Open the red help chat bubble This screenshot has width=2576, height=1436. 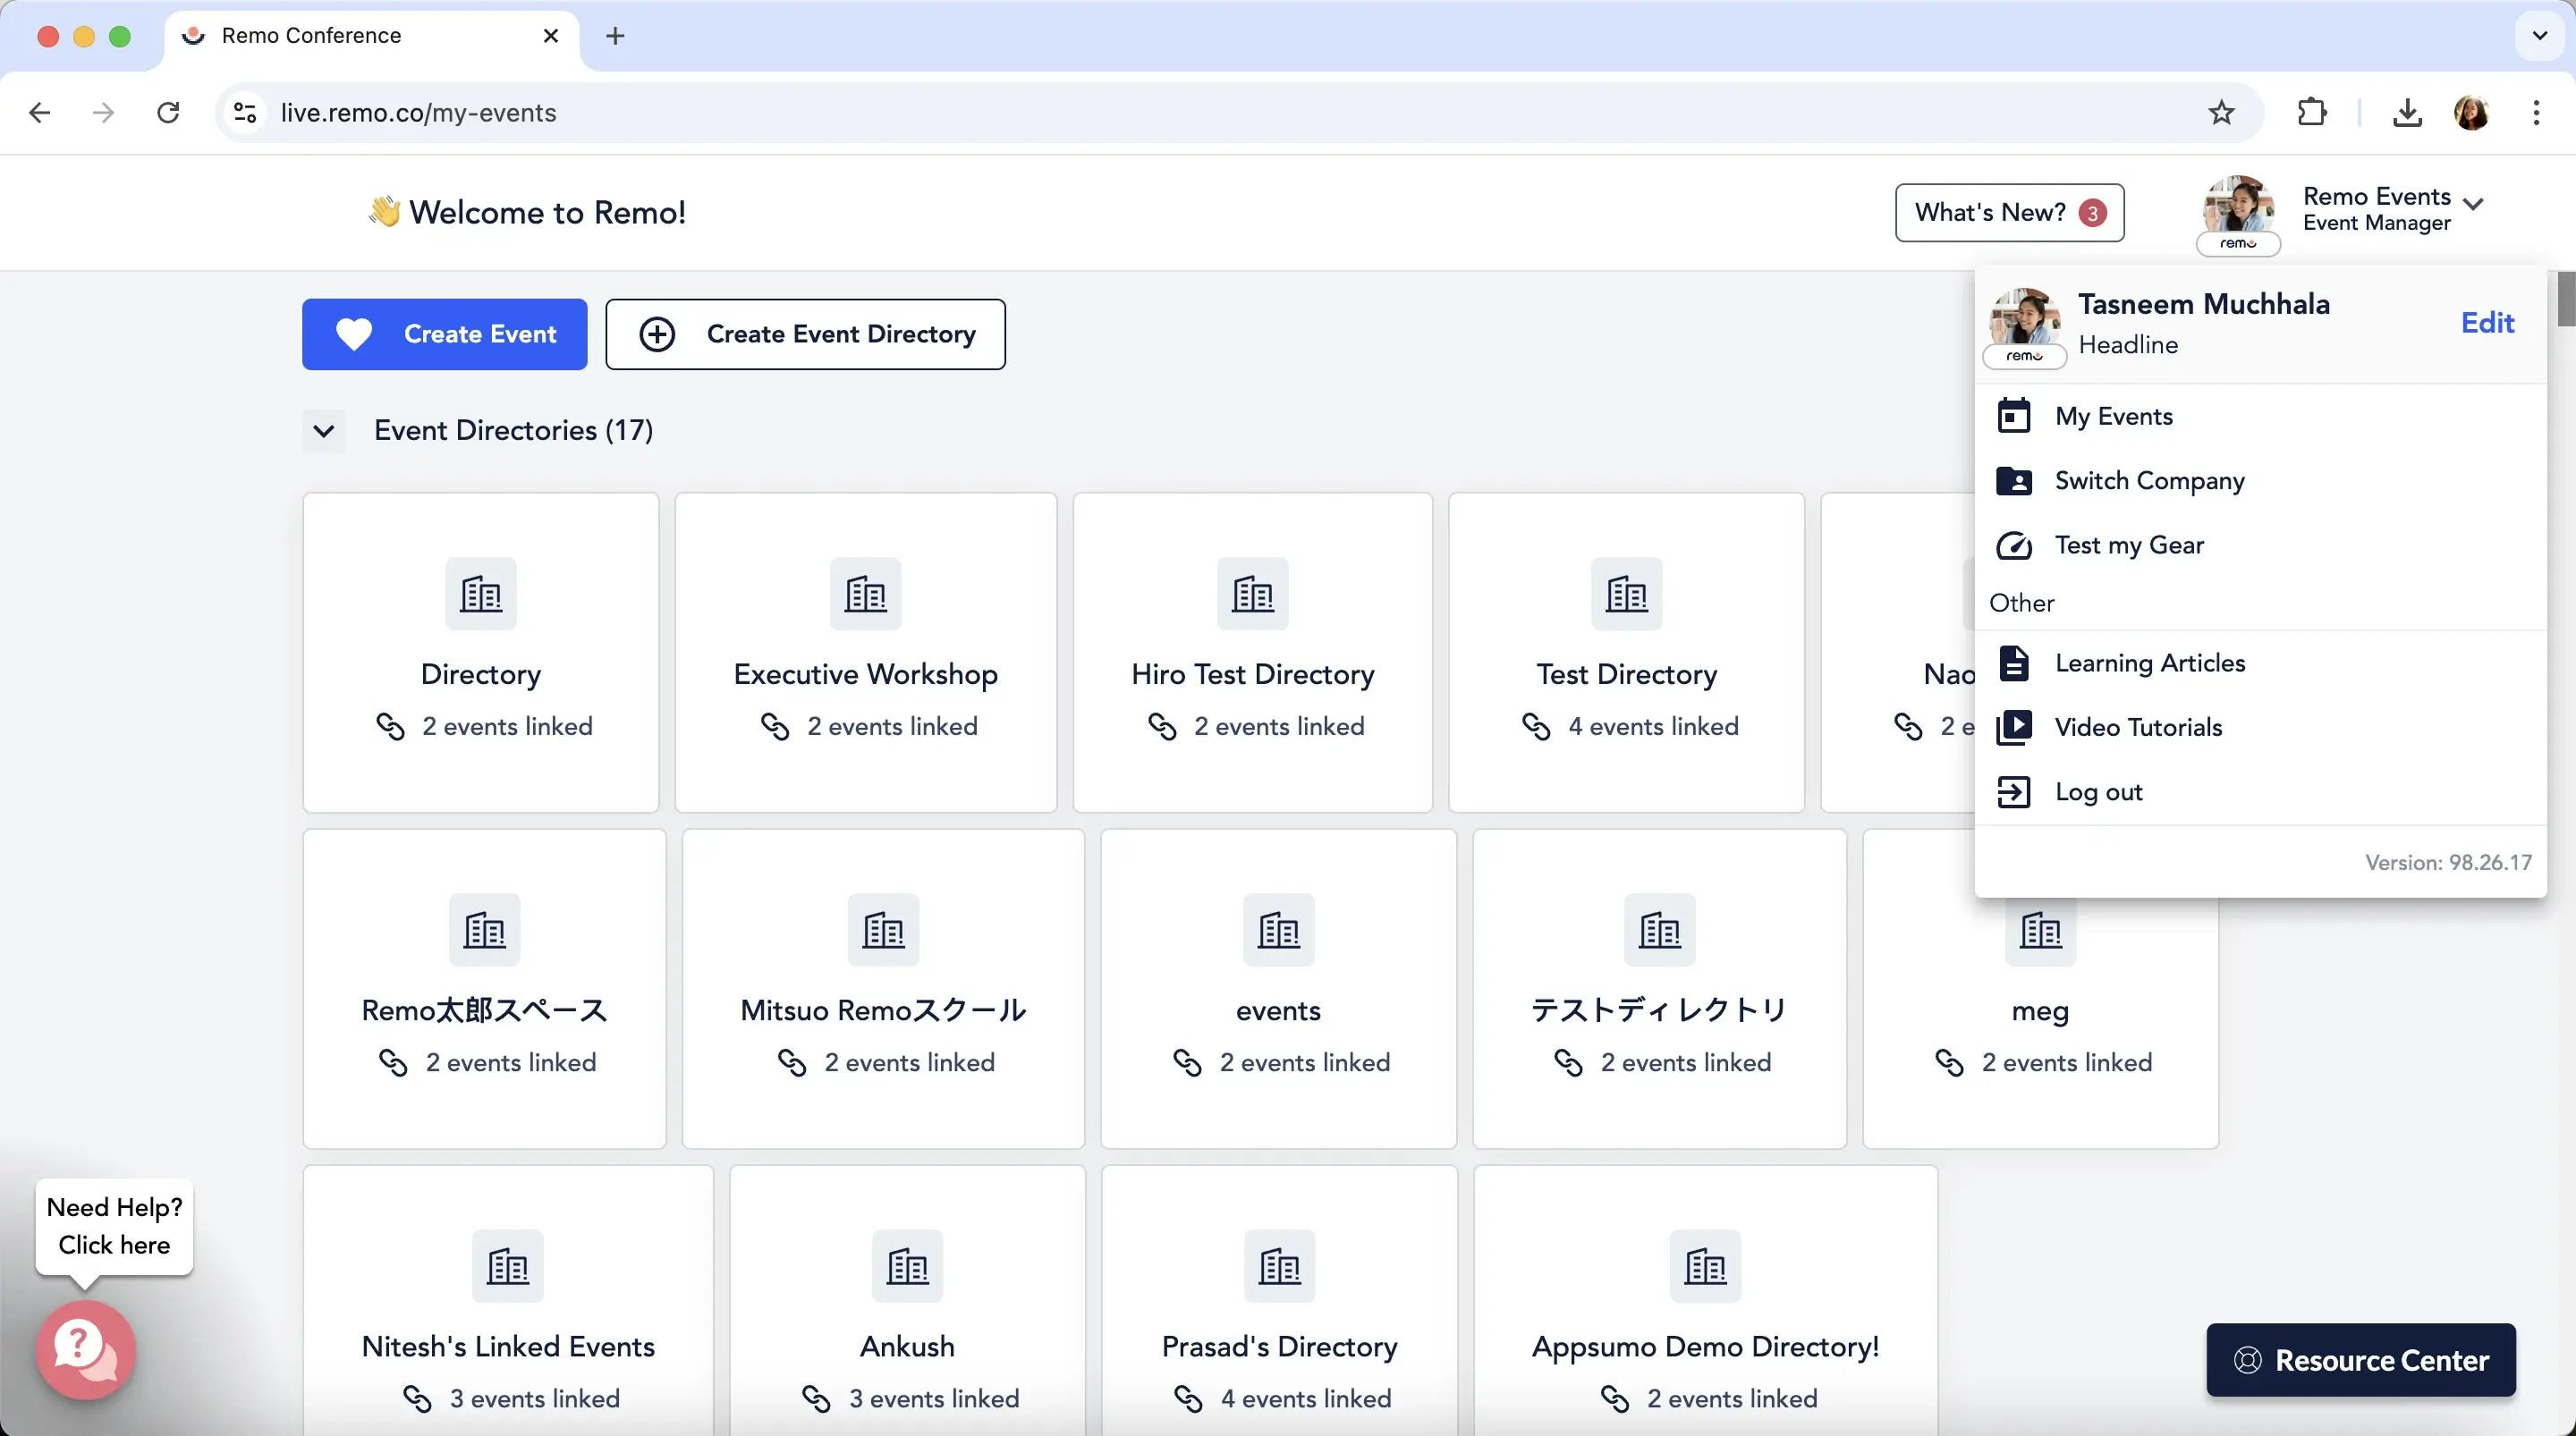[x=86, y=1350]
